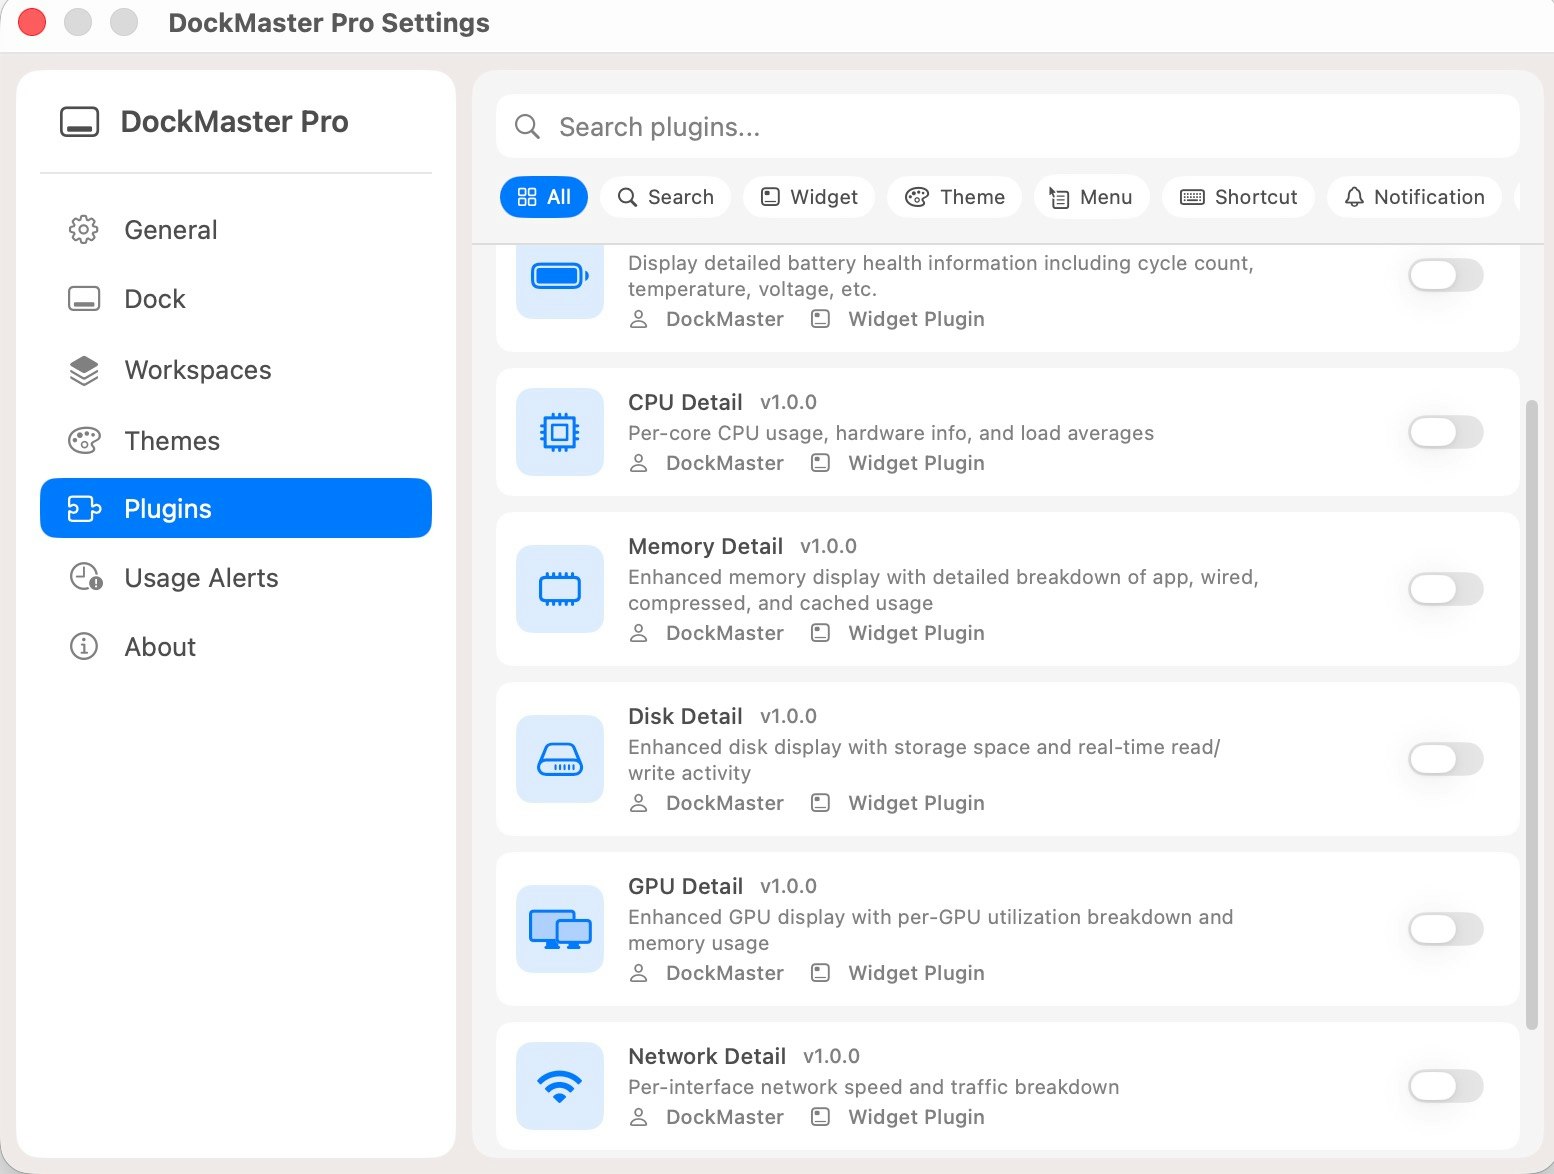
Task: Click the Workspaces stacked layers icon
Action: (84, 370)
